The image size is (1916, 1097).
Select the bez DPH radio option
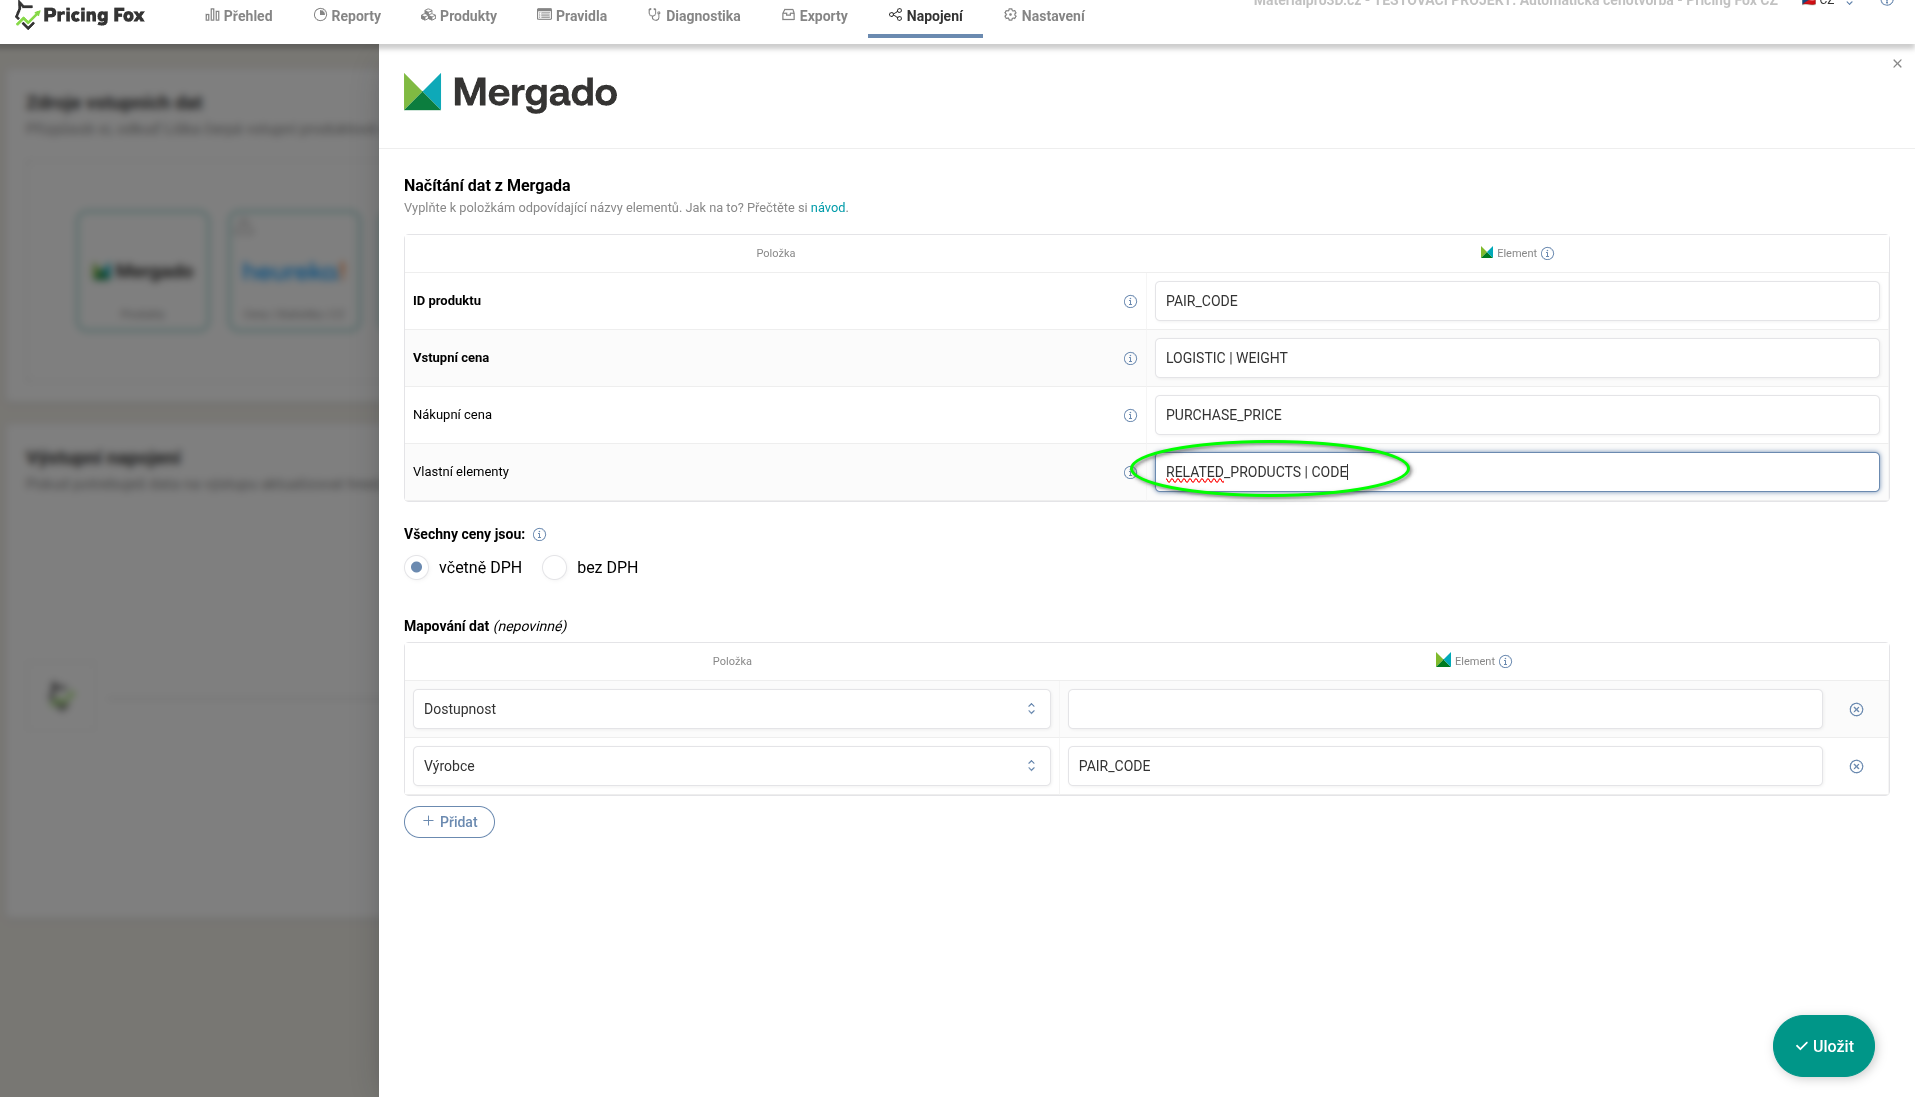555,568
